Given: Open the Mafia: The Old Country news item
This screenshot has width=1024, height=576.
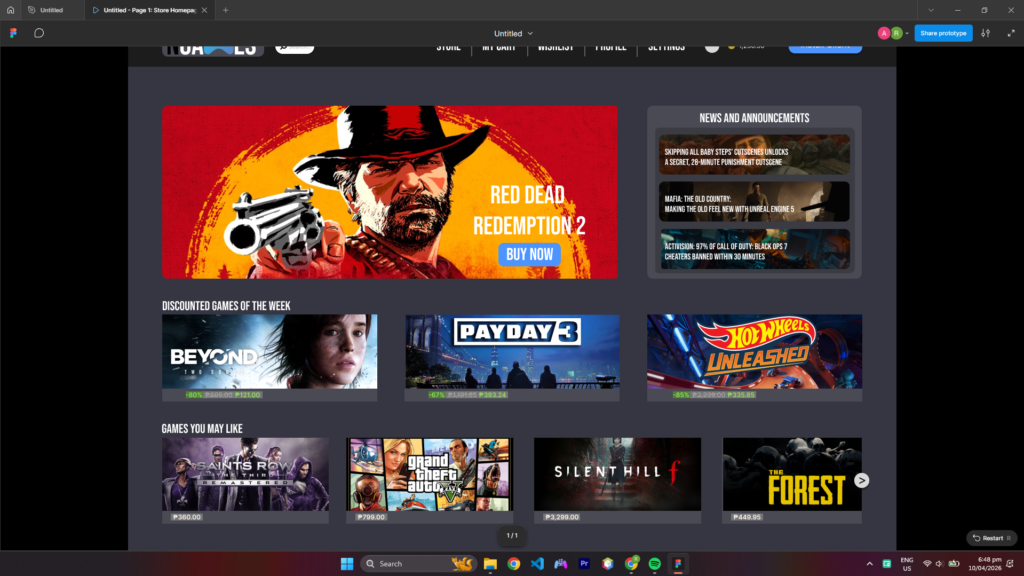Looking at the screenshot, I should (x=754, y=202).
